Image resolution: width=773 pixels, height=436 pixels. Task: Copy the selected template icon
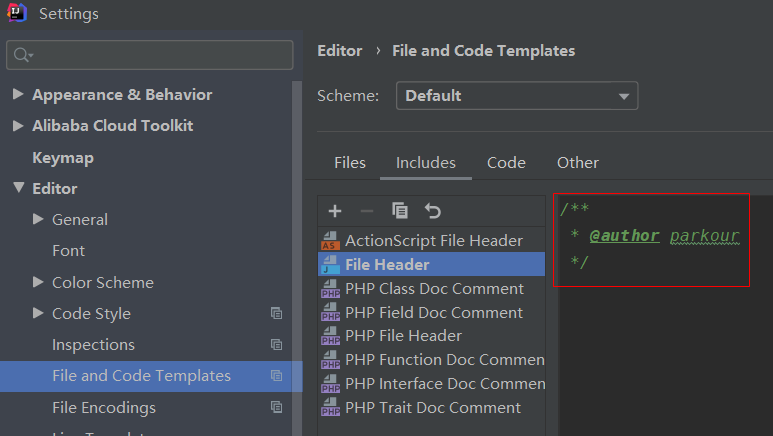(399, 211)
